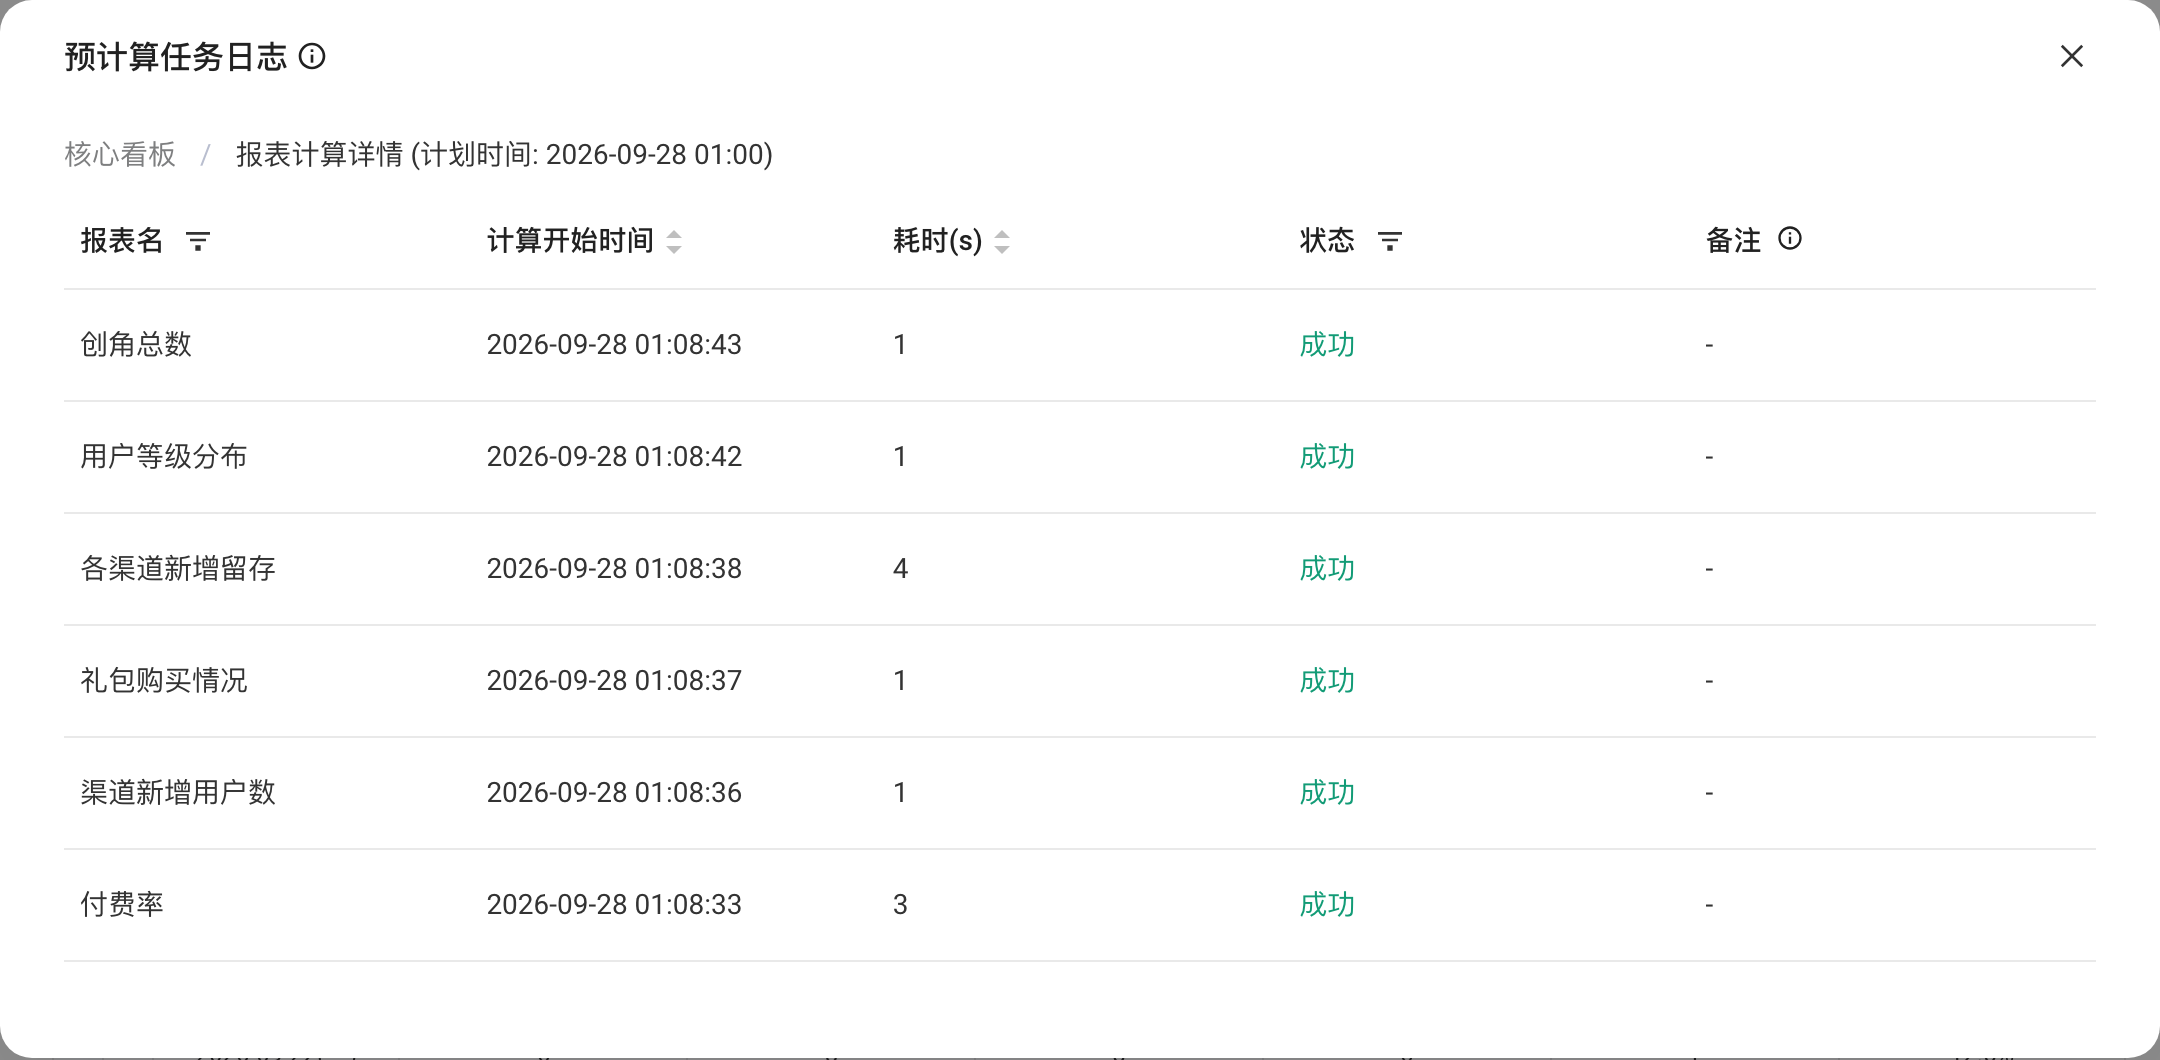The image size is (2160, 1060).
Task: Click start time 2026-09-28 01:08:37
Action: pyautogui.click(x=614, y=681)
